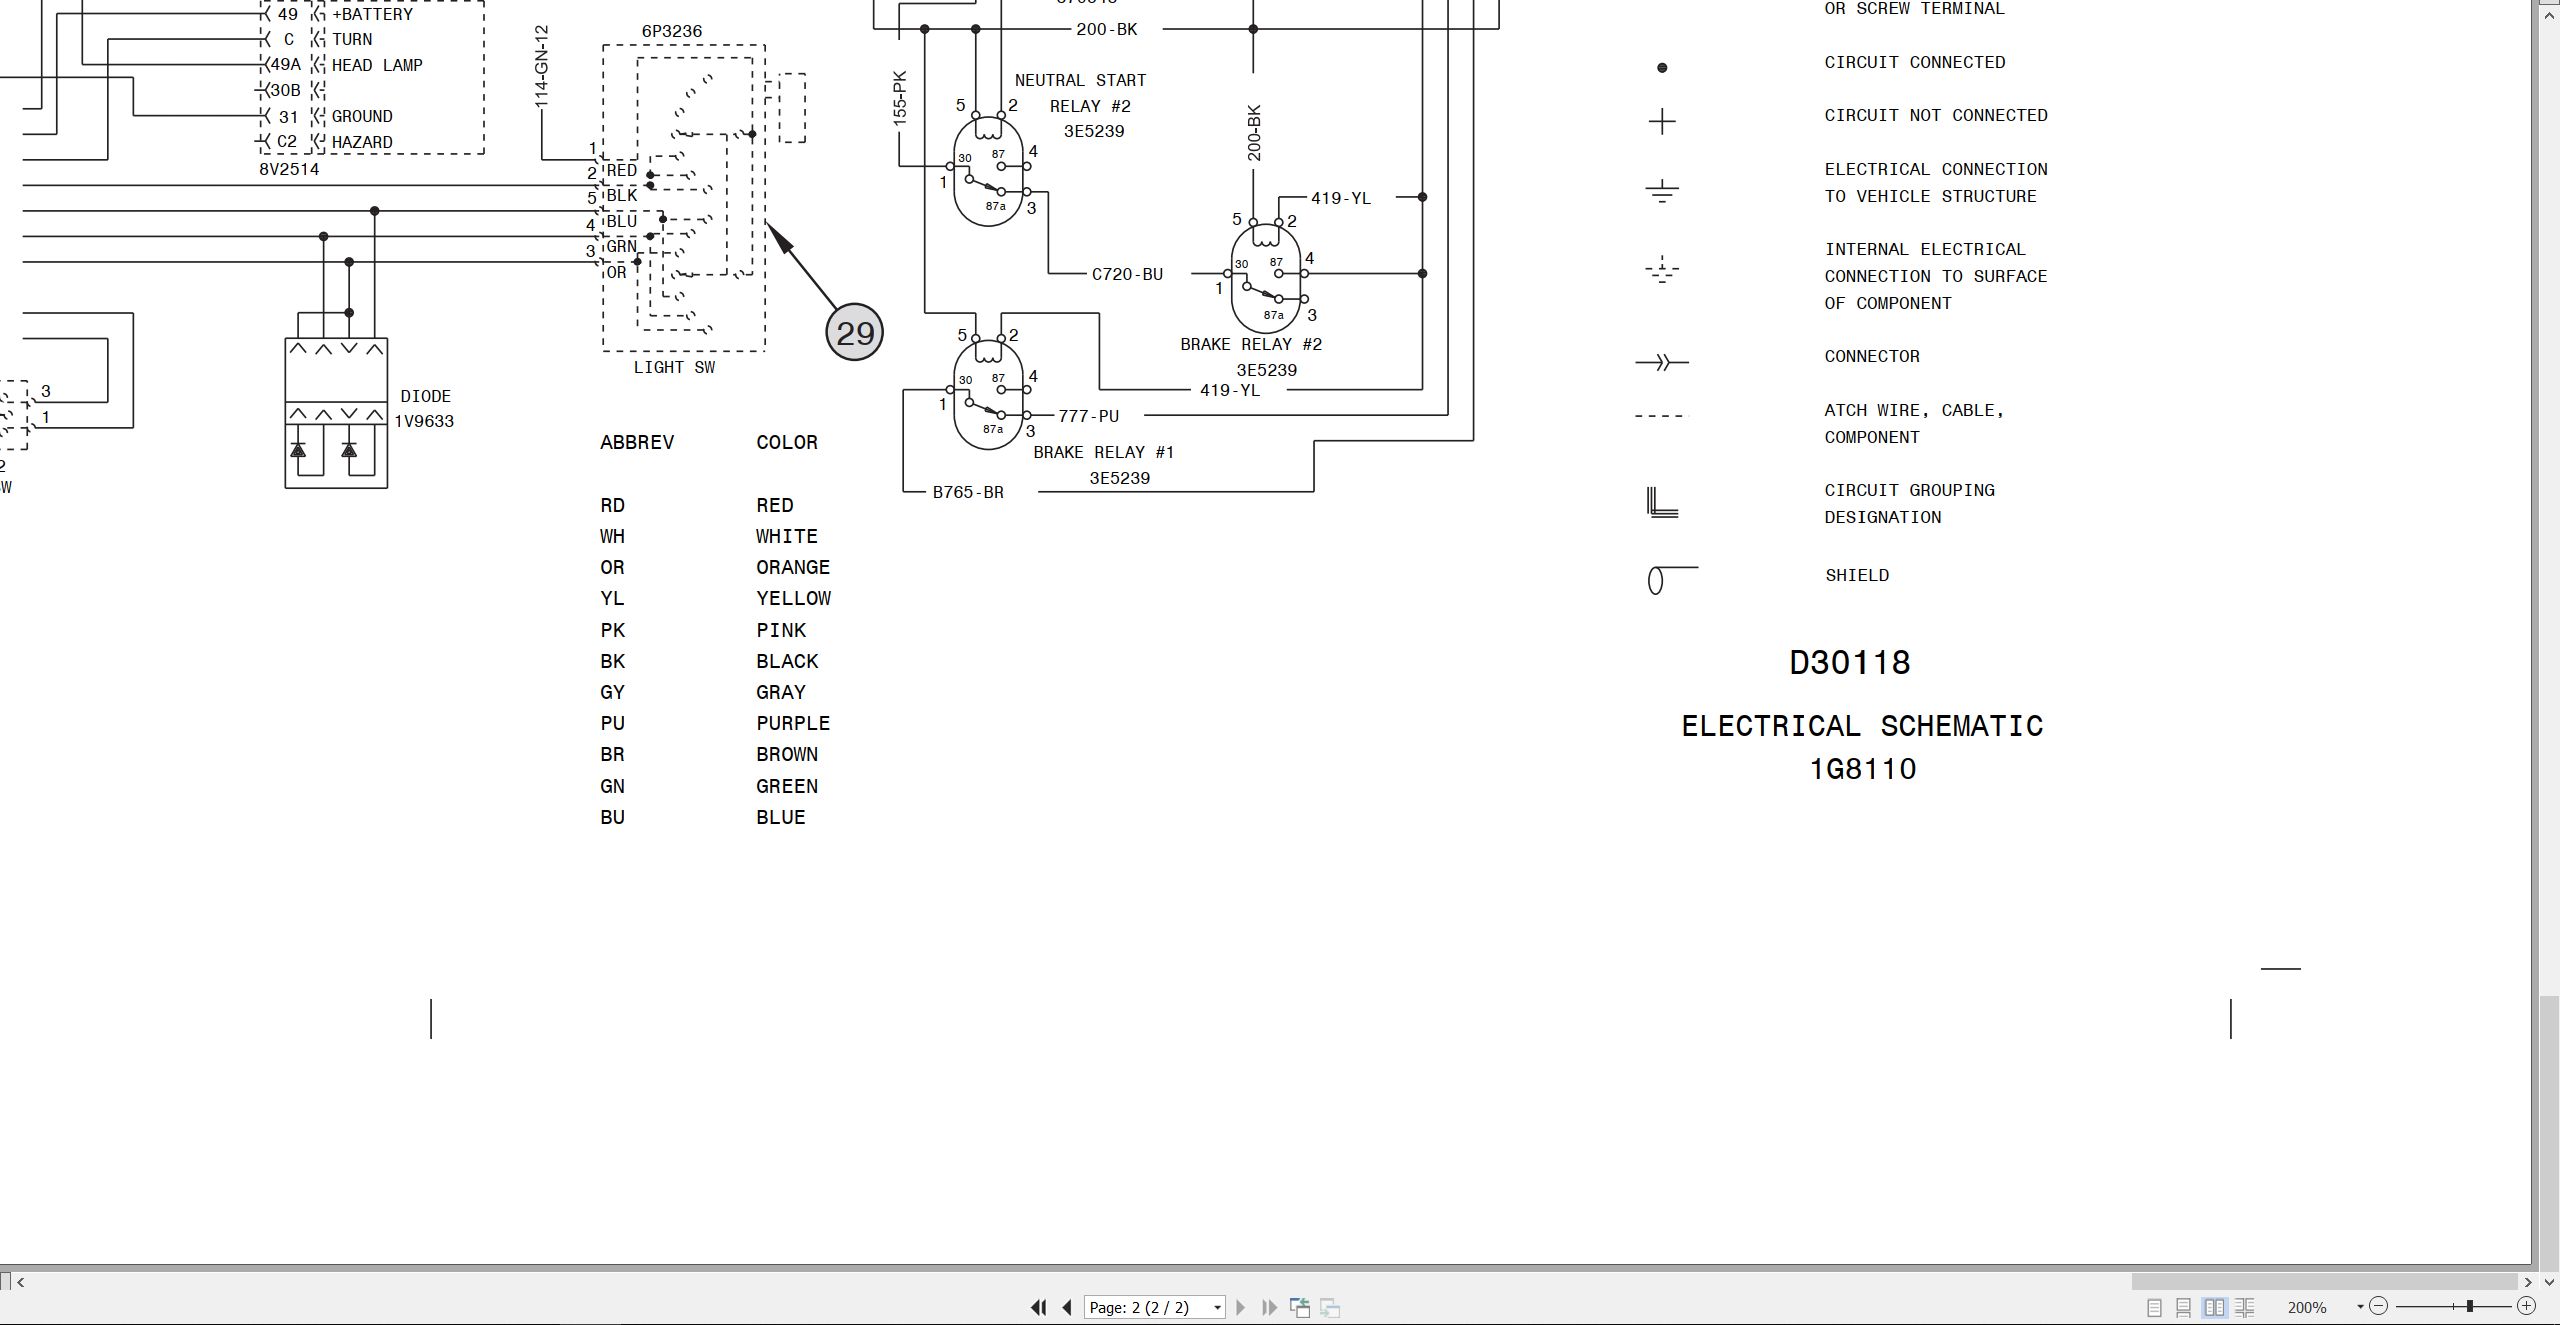The height and width of the screenshot is (1325, 2560).
Task: Click the HAZARD terminal label
Action: tap(362, 142)
